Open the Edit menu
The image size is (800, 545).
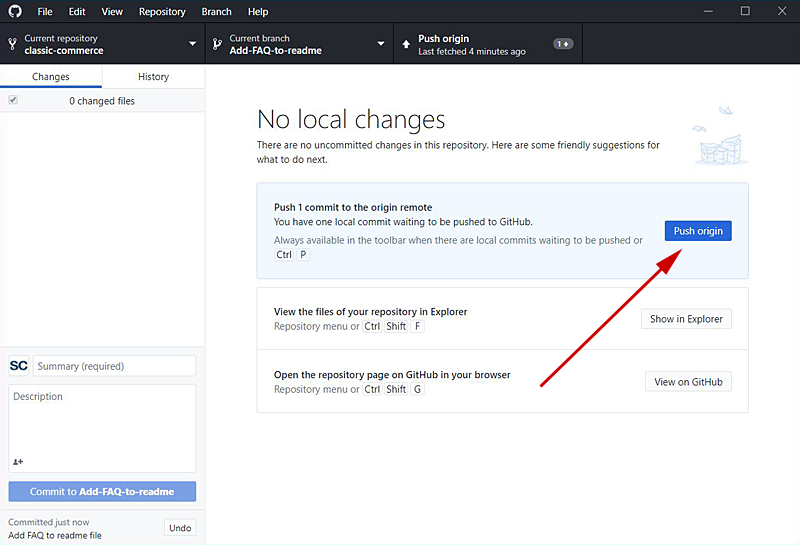point(77,11)
